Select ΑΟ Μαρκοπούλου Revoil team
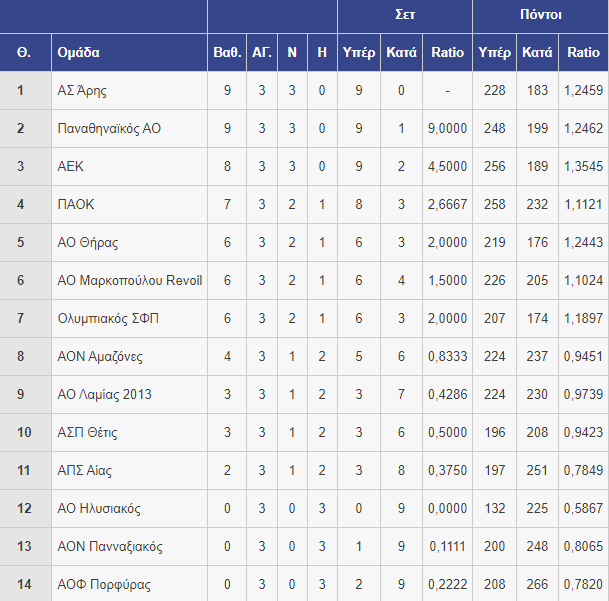The image size is (609, 601). [130, 280]
